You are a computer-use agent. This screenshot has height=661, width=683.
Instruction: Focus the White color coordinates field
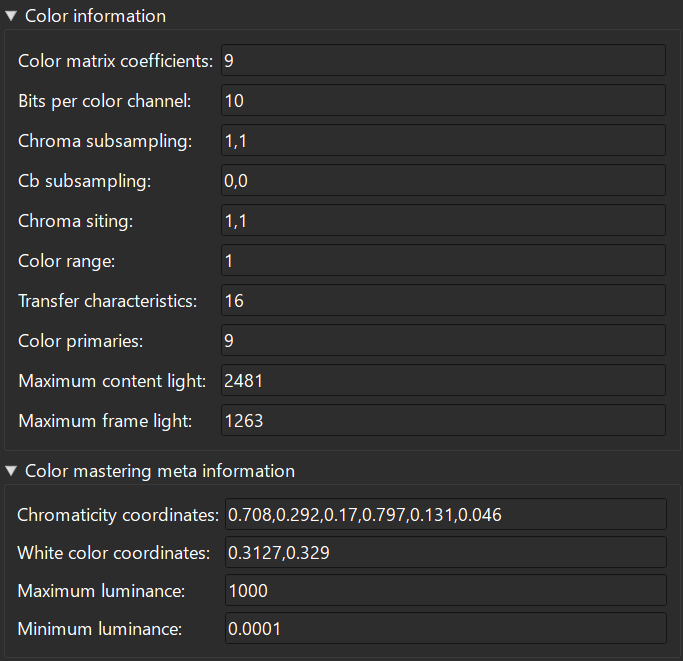pos(445,552)
